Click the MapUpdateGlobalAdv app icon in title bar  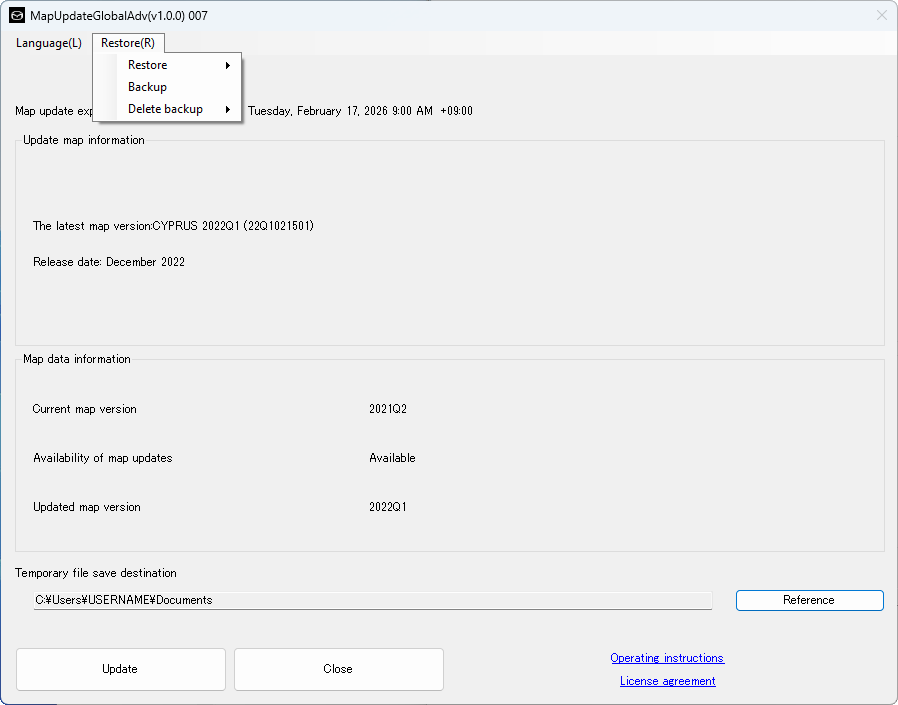click(17, 15)
